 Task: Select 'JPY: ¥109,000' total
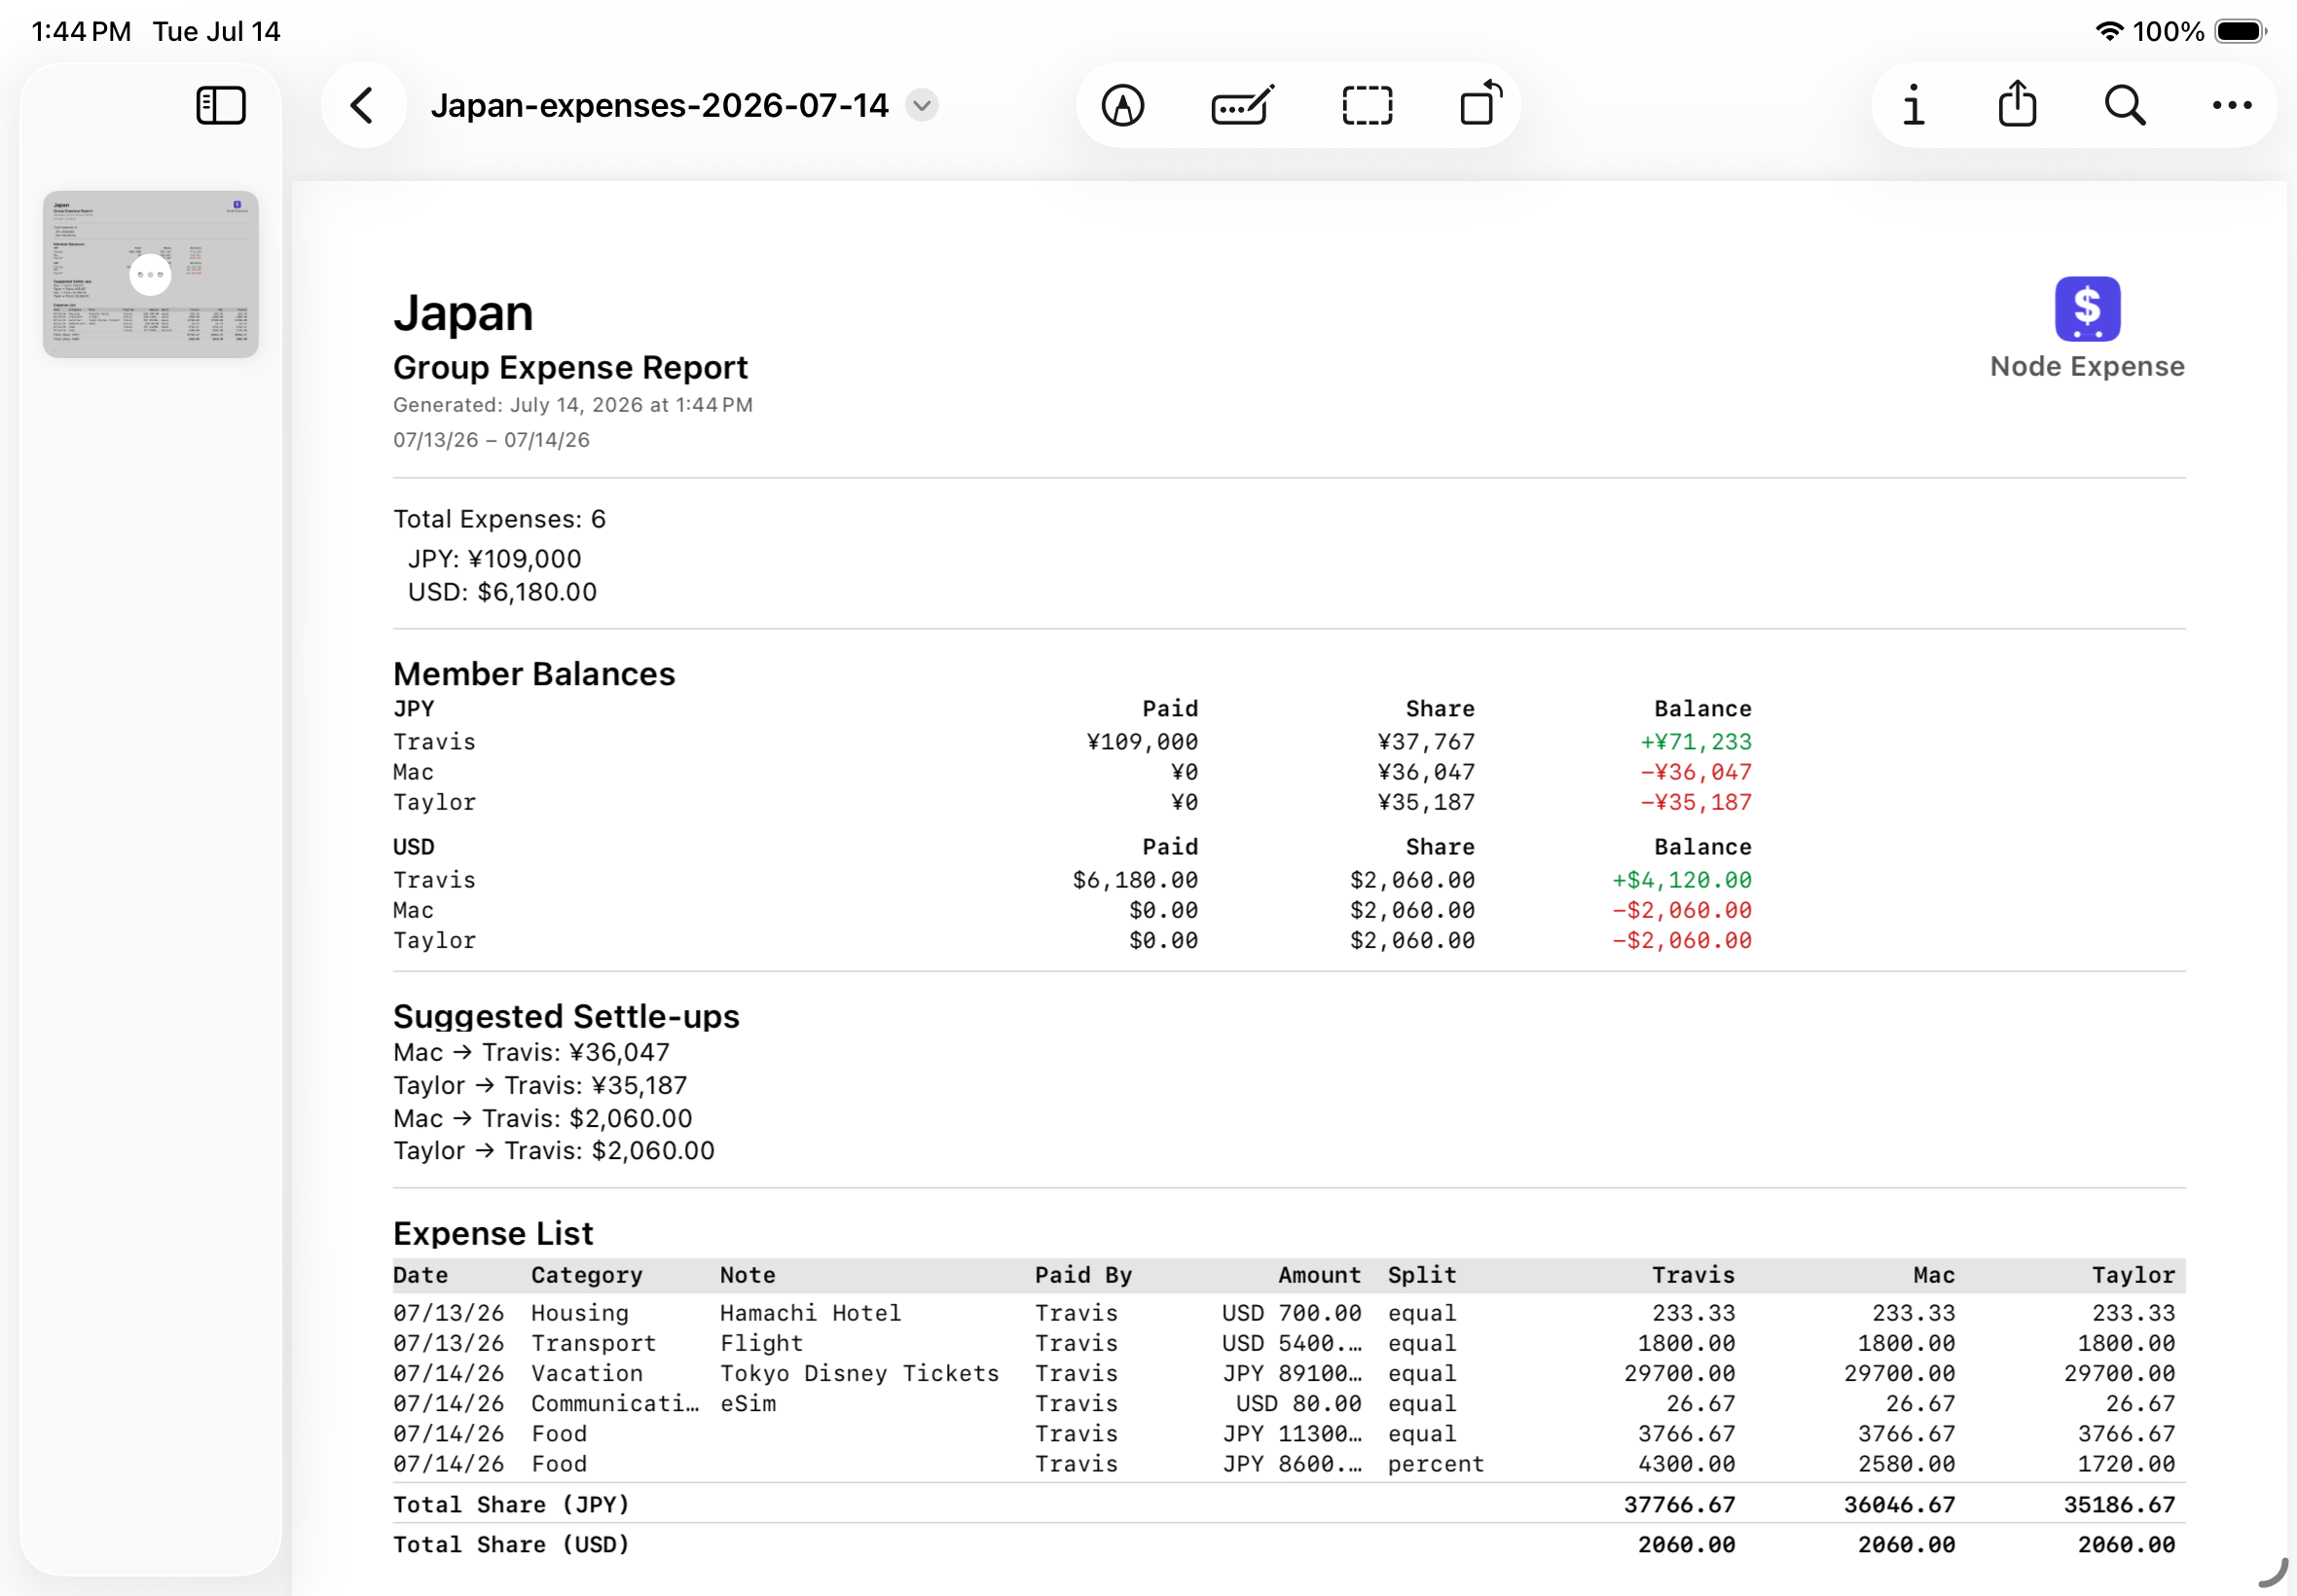click(x=494, y=559)
